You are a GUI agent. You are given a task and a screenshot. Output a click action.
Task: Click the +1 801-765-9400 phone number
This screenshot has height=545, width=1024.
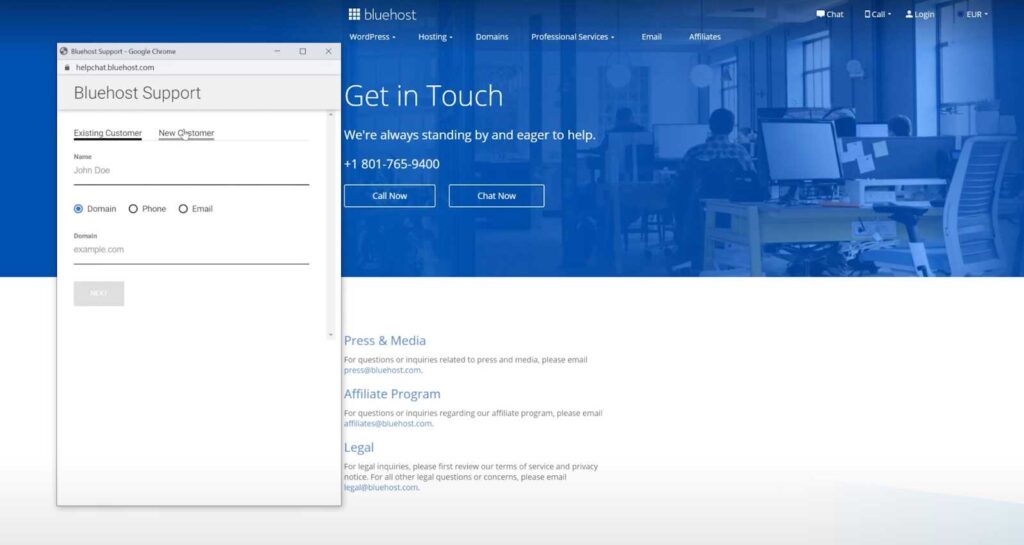(392, 164)
